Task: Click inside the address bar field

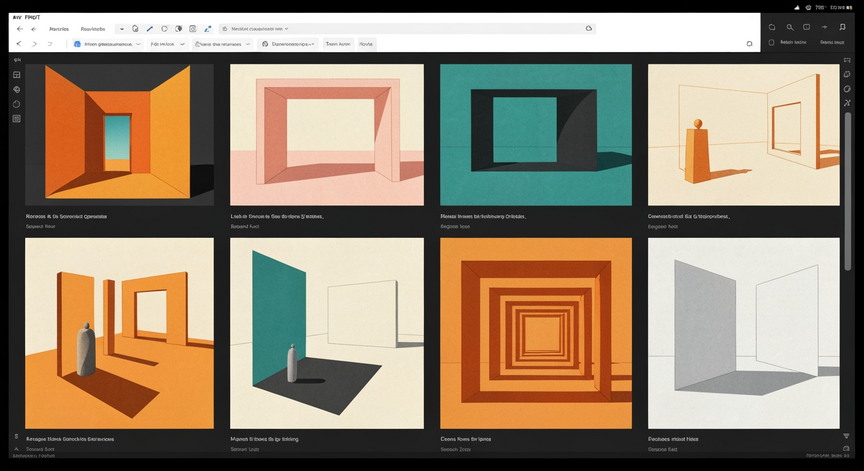Action: (407, 29)
